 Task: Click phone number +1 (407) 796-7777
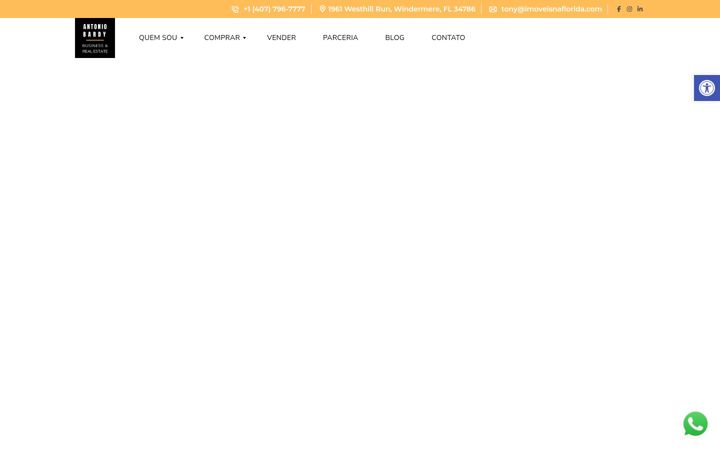pyautogui.click(x=274, y=9)
